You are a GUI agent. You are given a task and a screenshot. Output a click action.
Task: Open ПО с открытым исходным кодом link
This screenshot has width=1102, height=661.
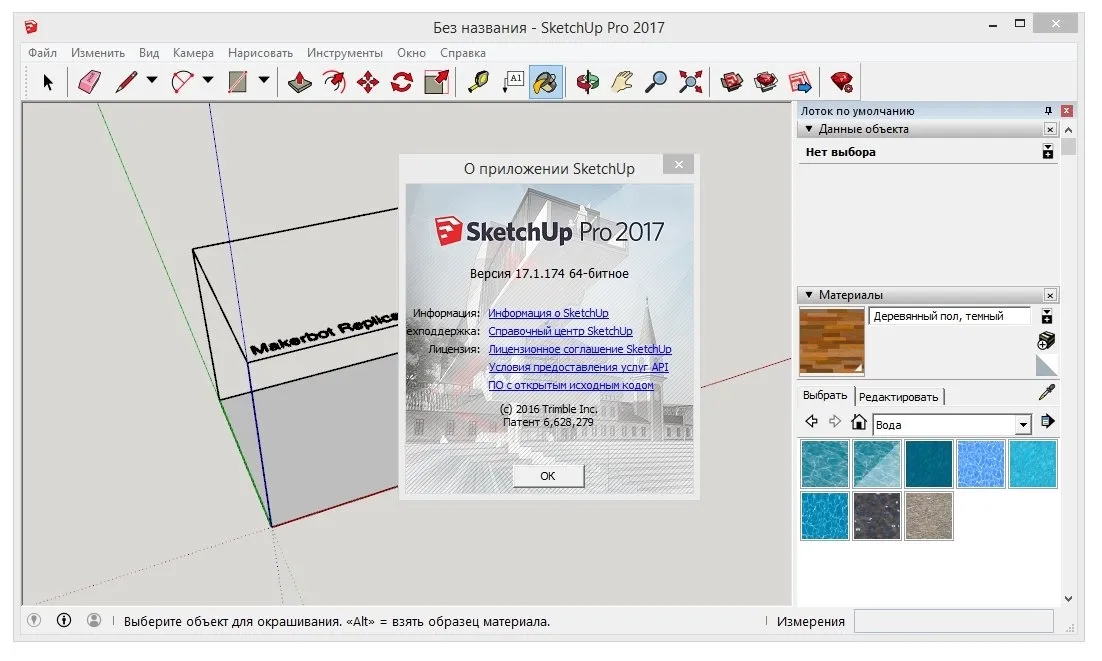click(x=571, y=385)
